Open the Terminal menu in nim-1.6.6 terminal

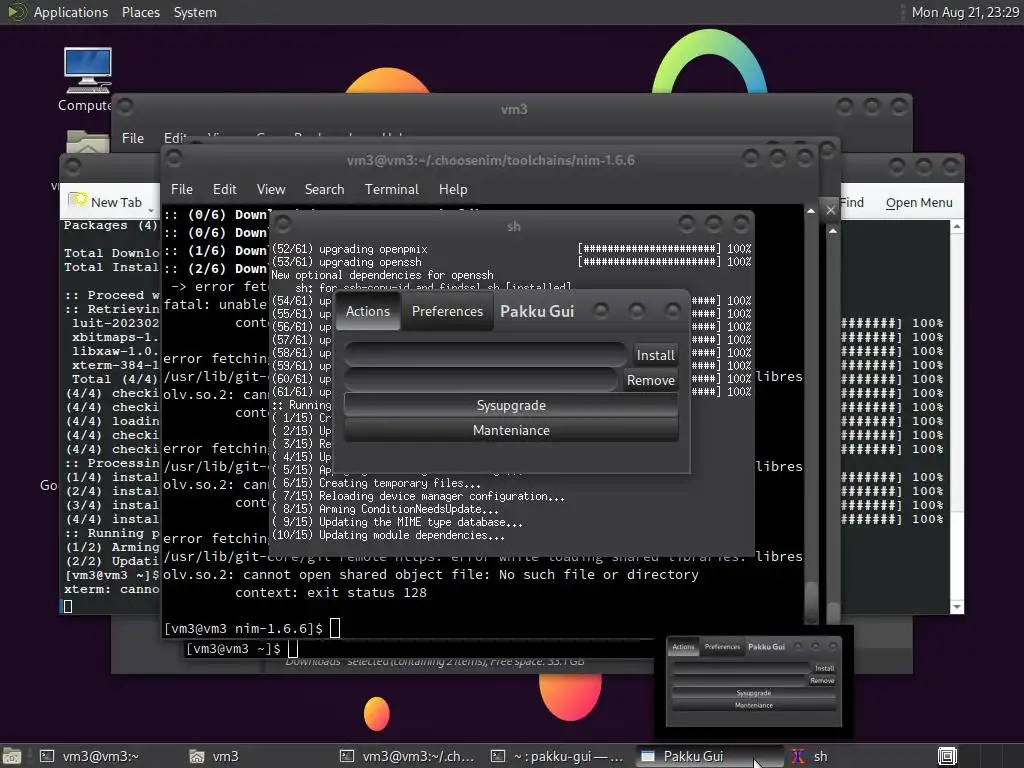pos(391,189)
